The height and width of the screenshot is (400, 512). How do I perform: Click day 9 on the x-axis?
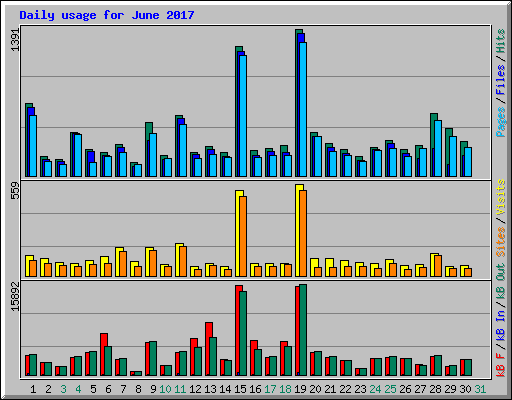(x=153, y=389)
